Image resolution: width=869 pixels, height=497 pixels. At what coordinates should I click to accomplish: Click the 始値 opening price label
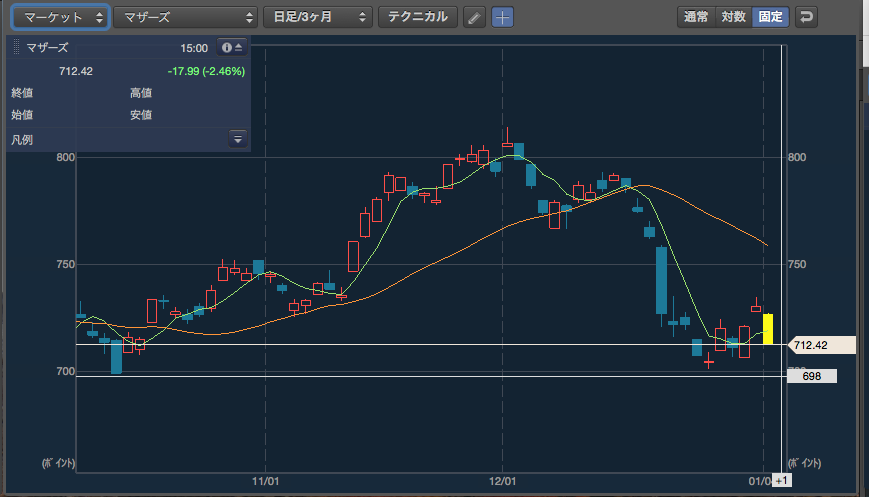tap(22, 115)
